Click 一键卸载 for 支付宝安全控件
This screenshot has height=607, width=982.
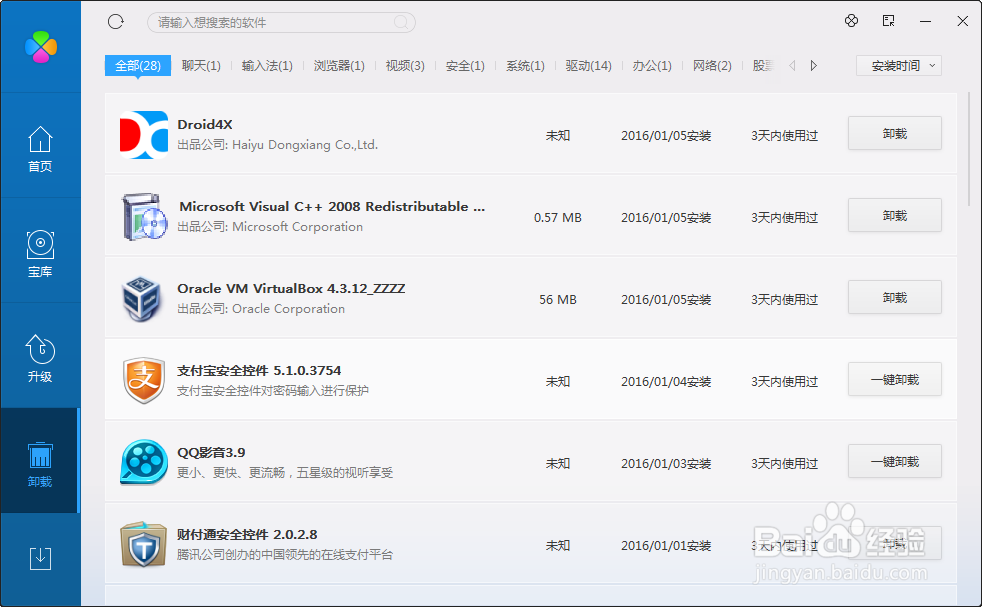pos(894,380)
